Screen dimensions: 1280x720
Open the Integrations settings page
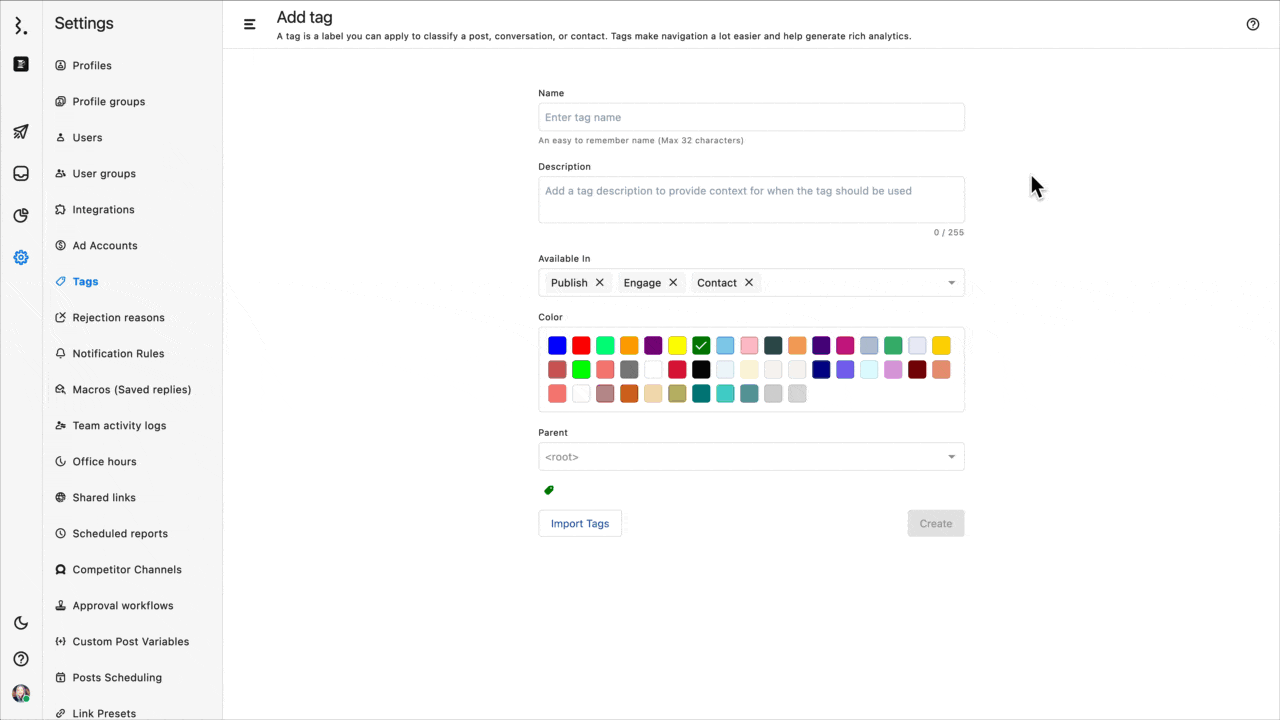(x=104, y=209)
